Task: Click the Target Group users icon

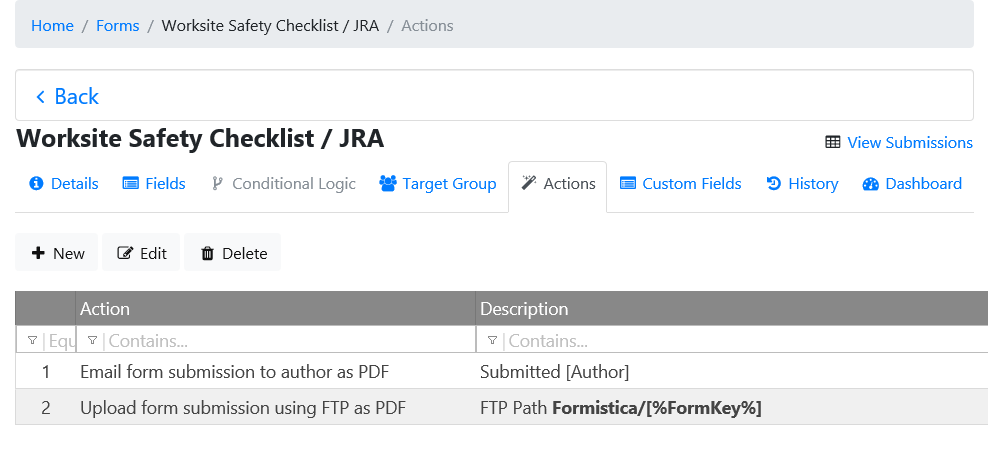Action: [388, 184]
